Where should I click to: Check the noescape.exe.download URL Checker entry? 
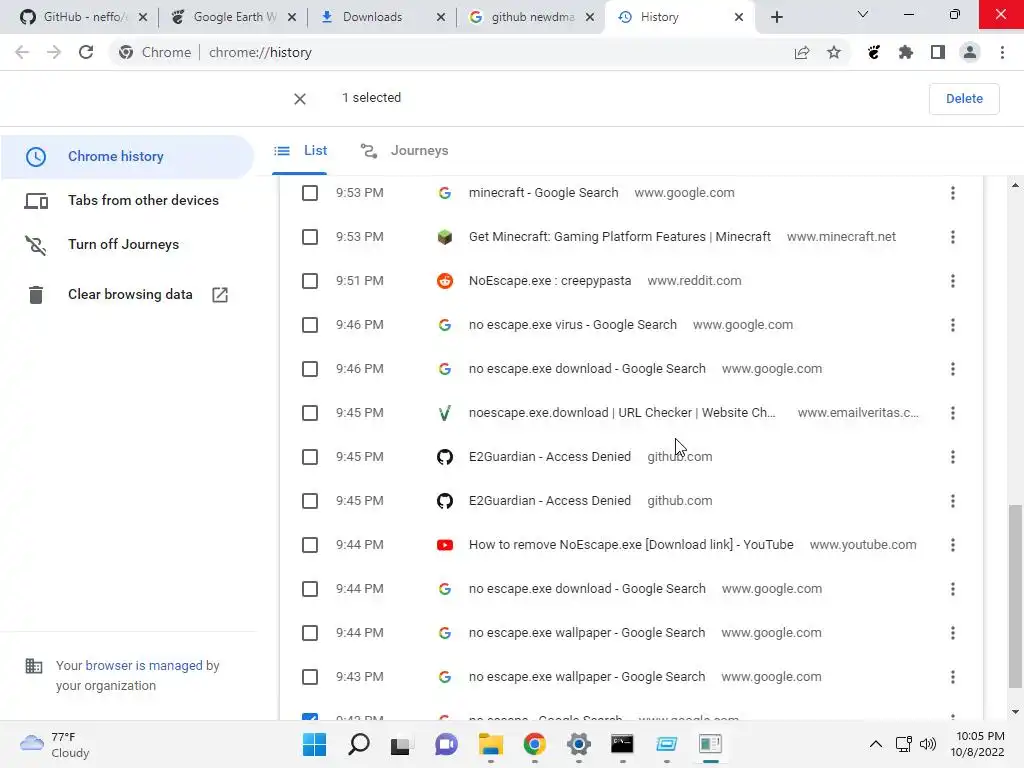pos(310,413)
